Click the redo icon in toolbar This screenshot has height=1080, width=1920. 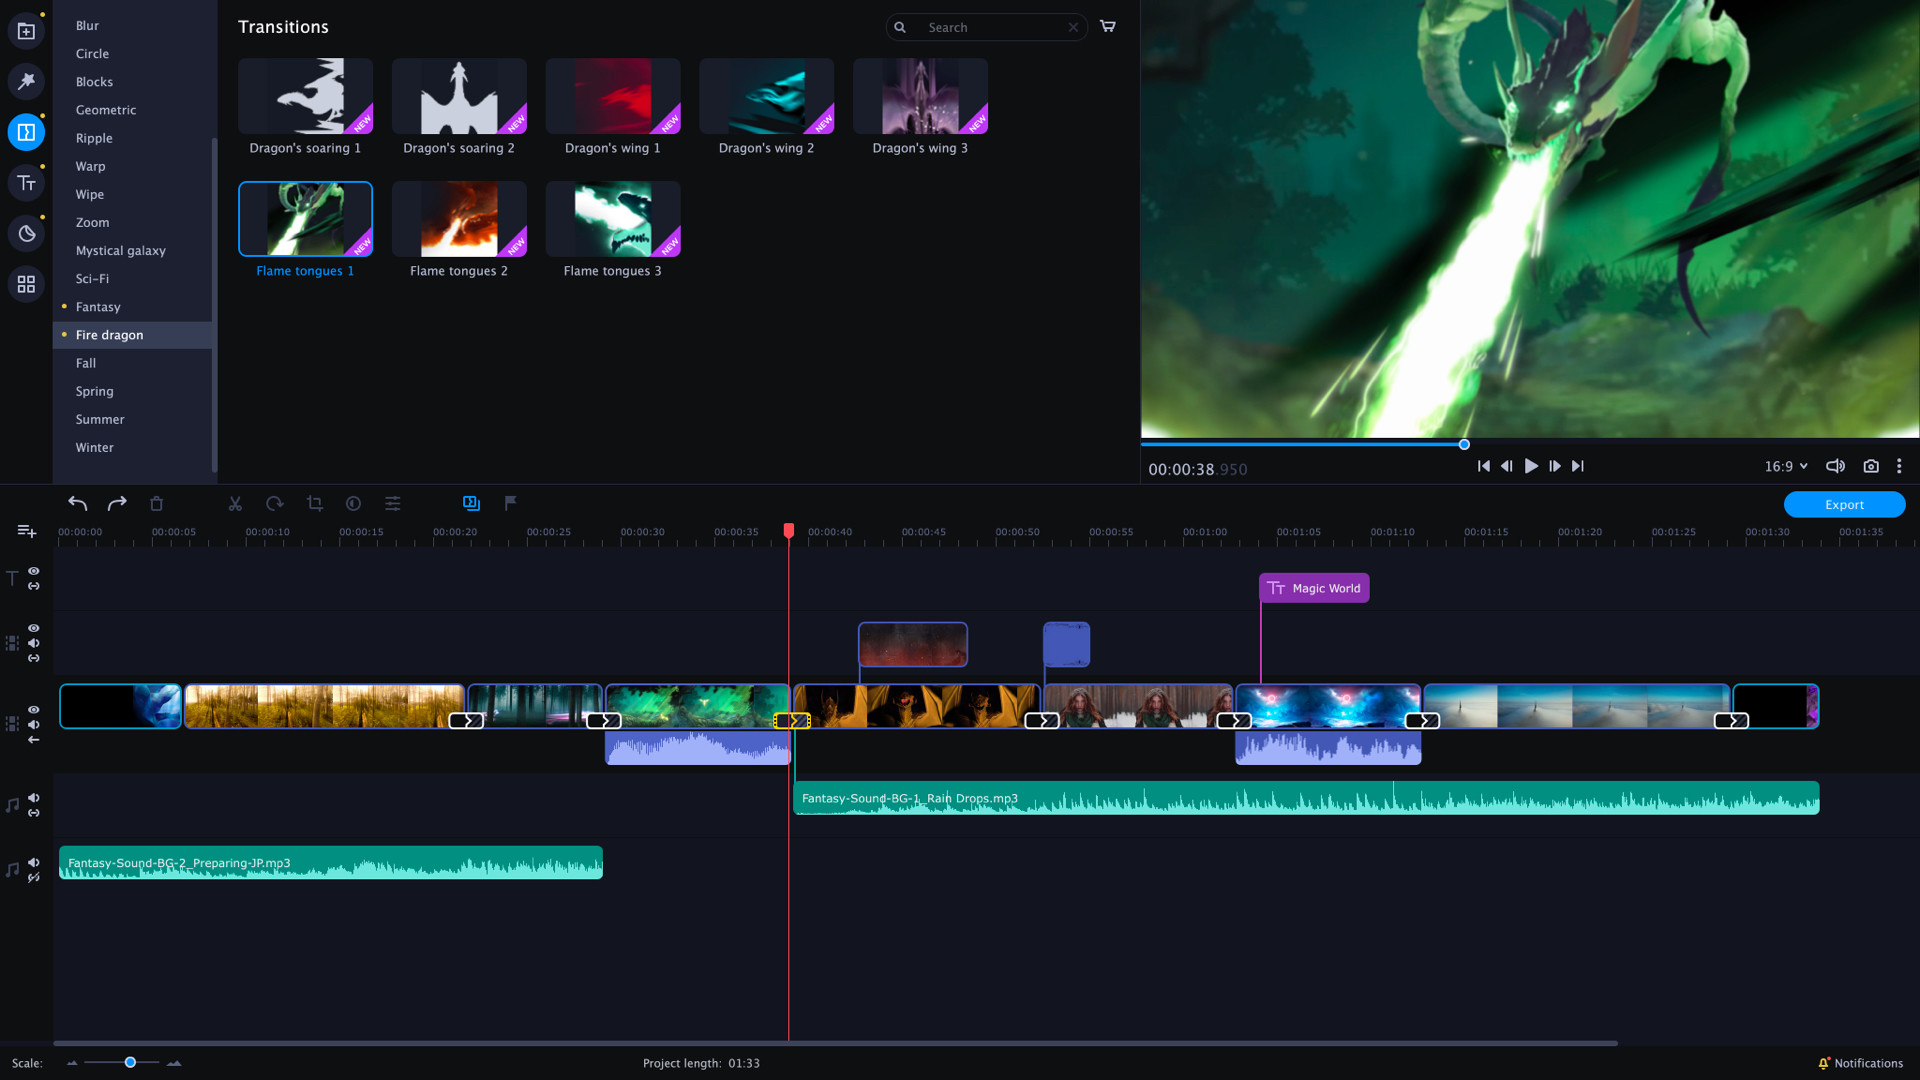click(x=117, y=504)
